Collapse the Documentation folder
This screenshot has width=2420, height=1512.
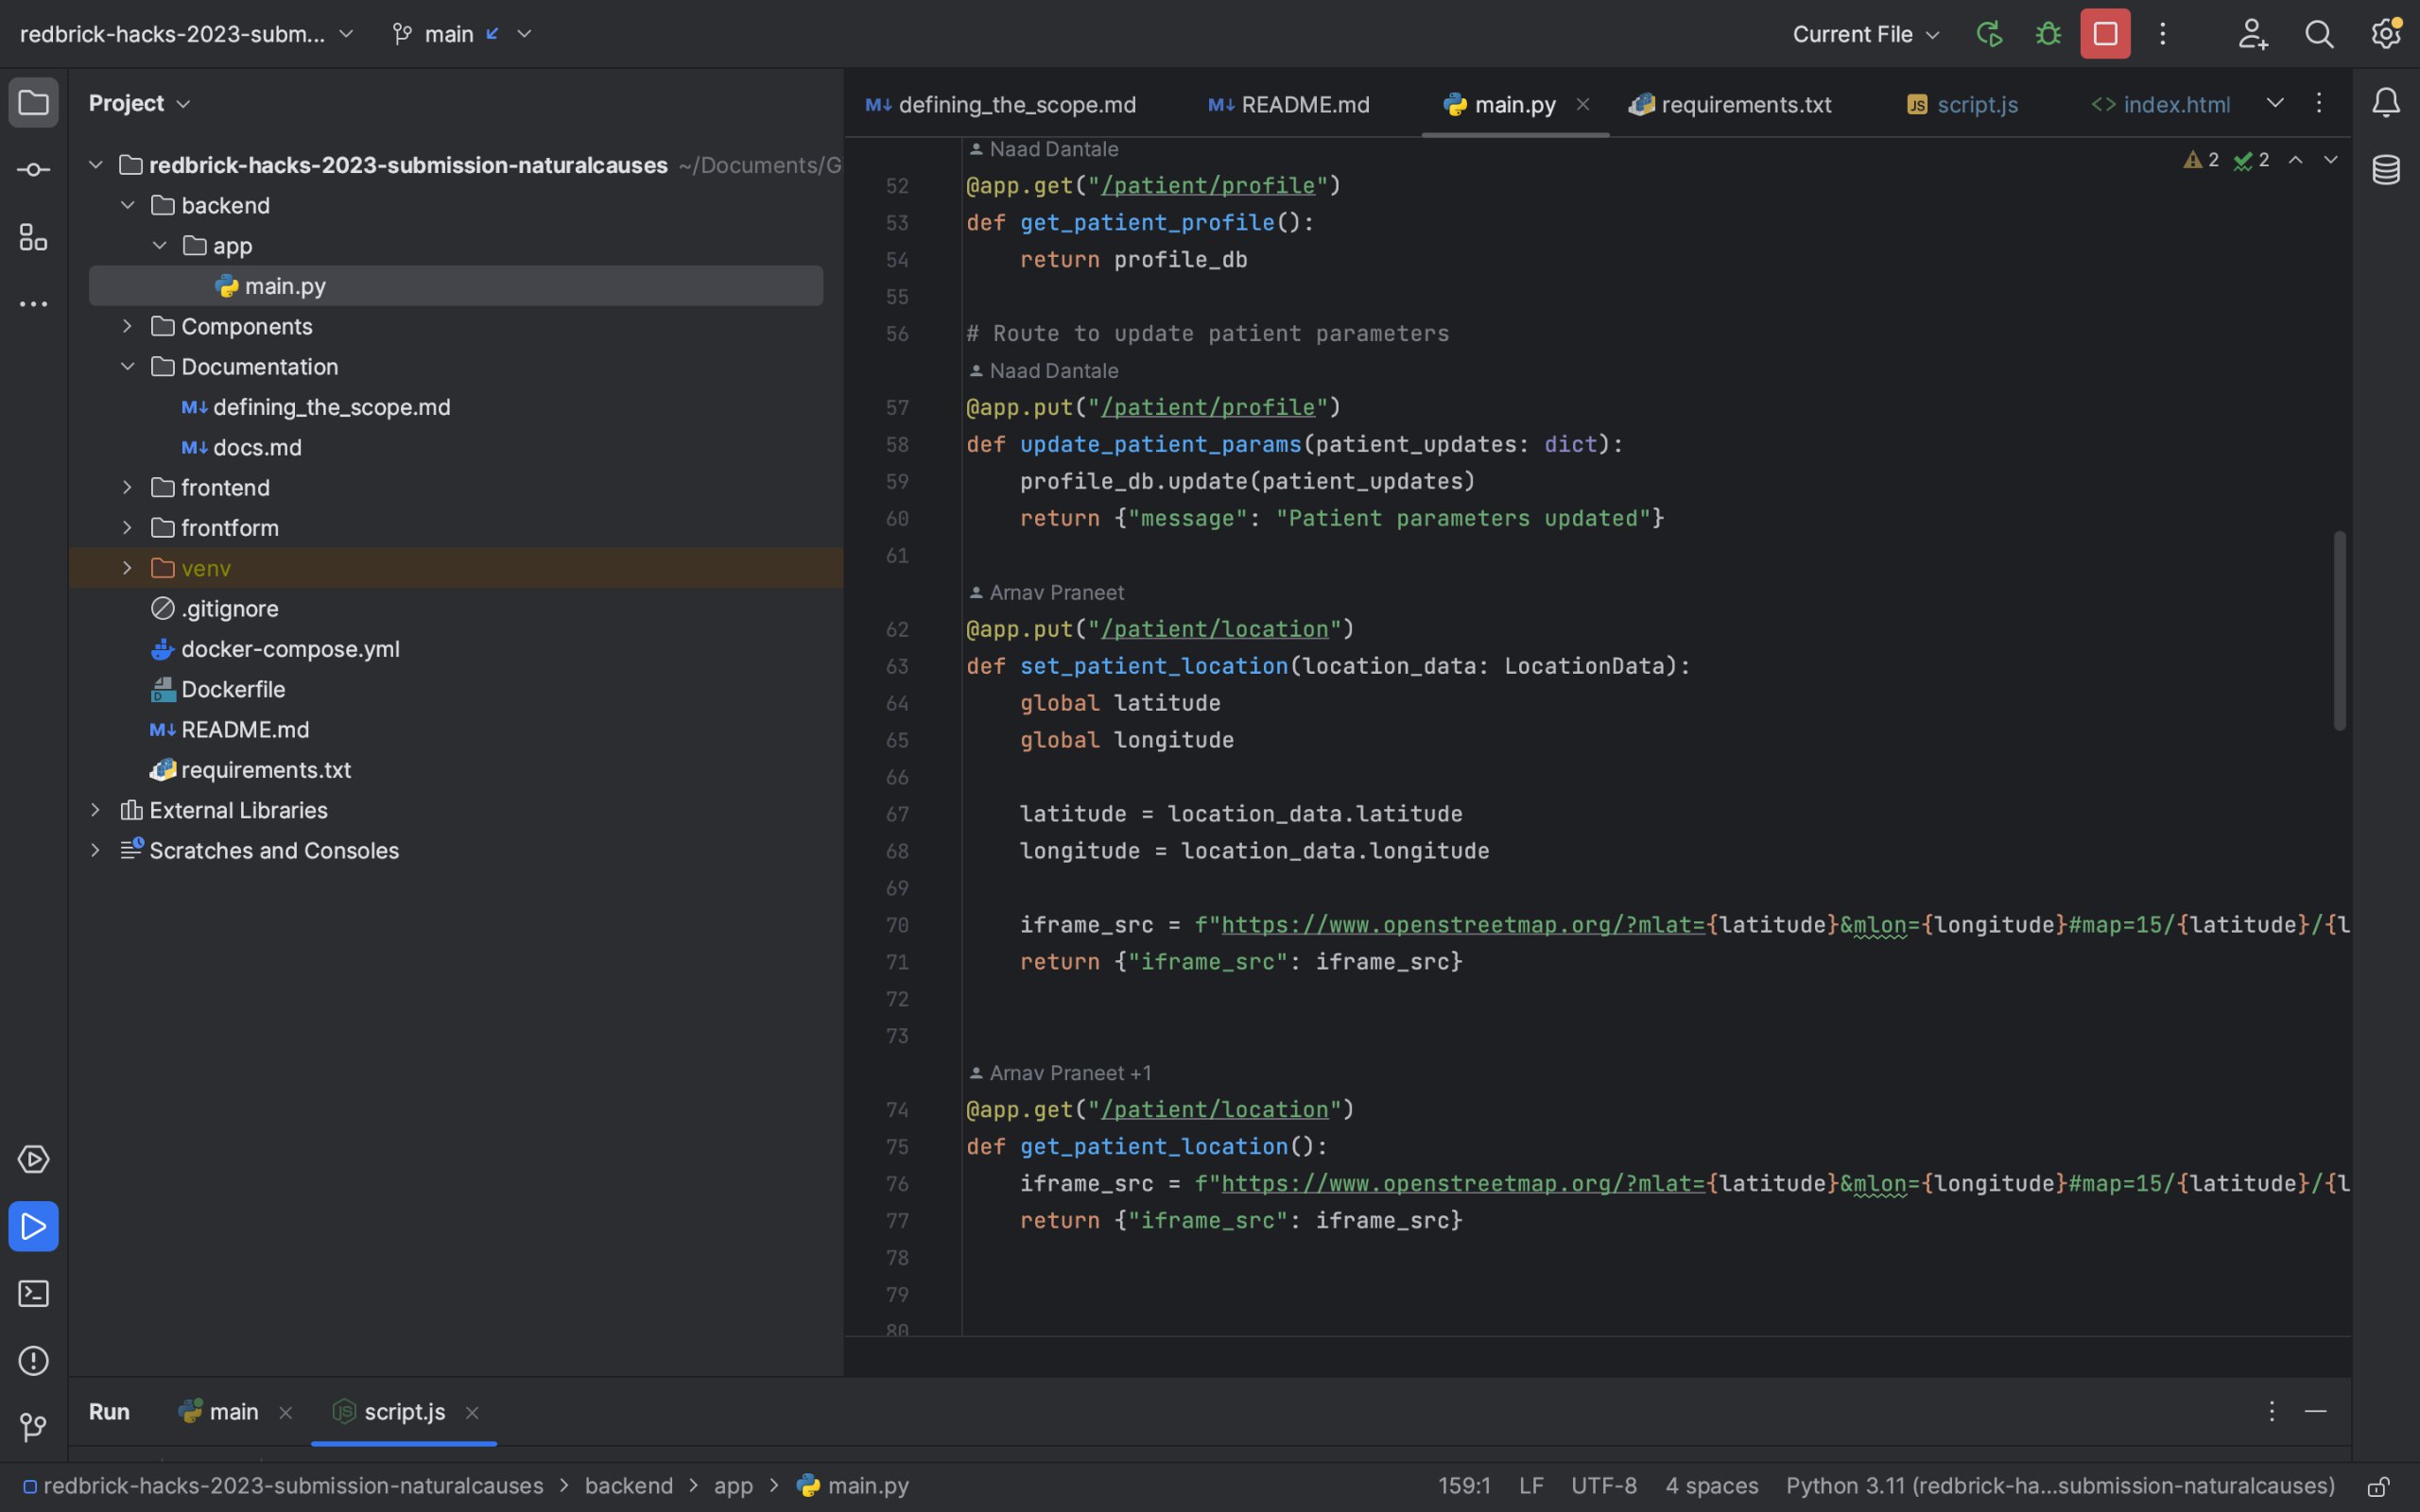tap(127, 366)
